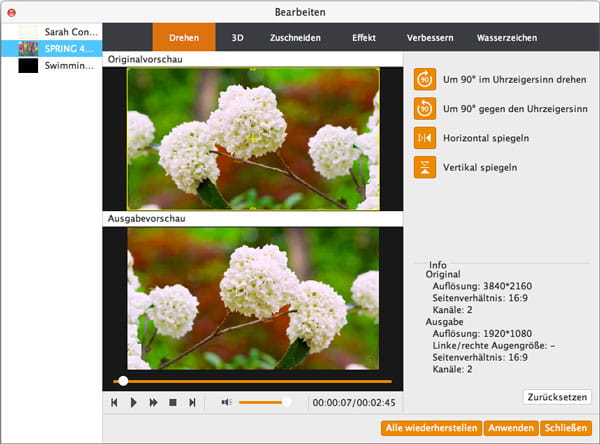Click Alle wiederherstellen button
This screenshot has width=600, height=444.
pyautogui.click(x=431, y=428)
